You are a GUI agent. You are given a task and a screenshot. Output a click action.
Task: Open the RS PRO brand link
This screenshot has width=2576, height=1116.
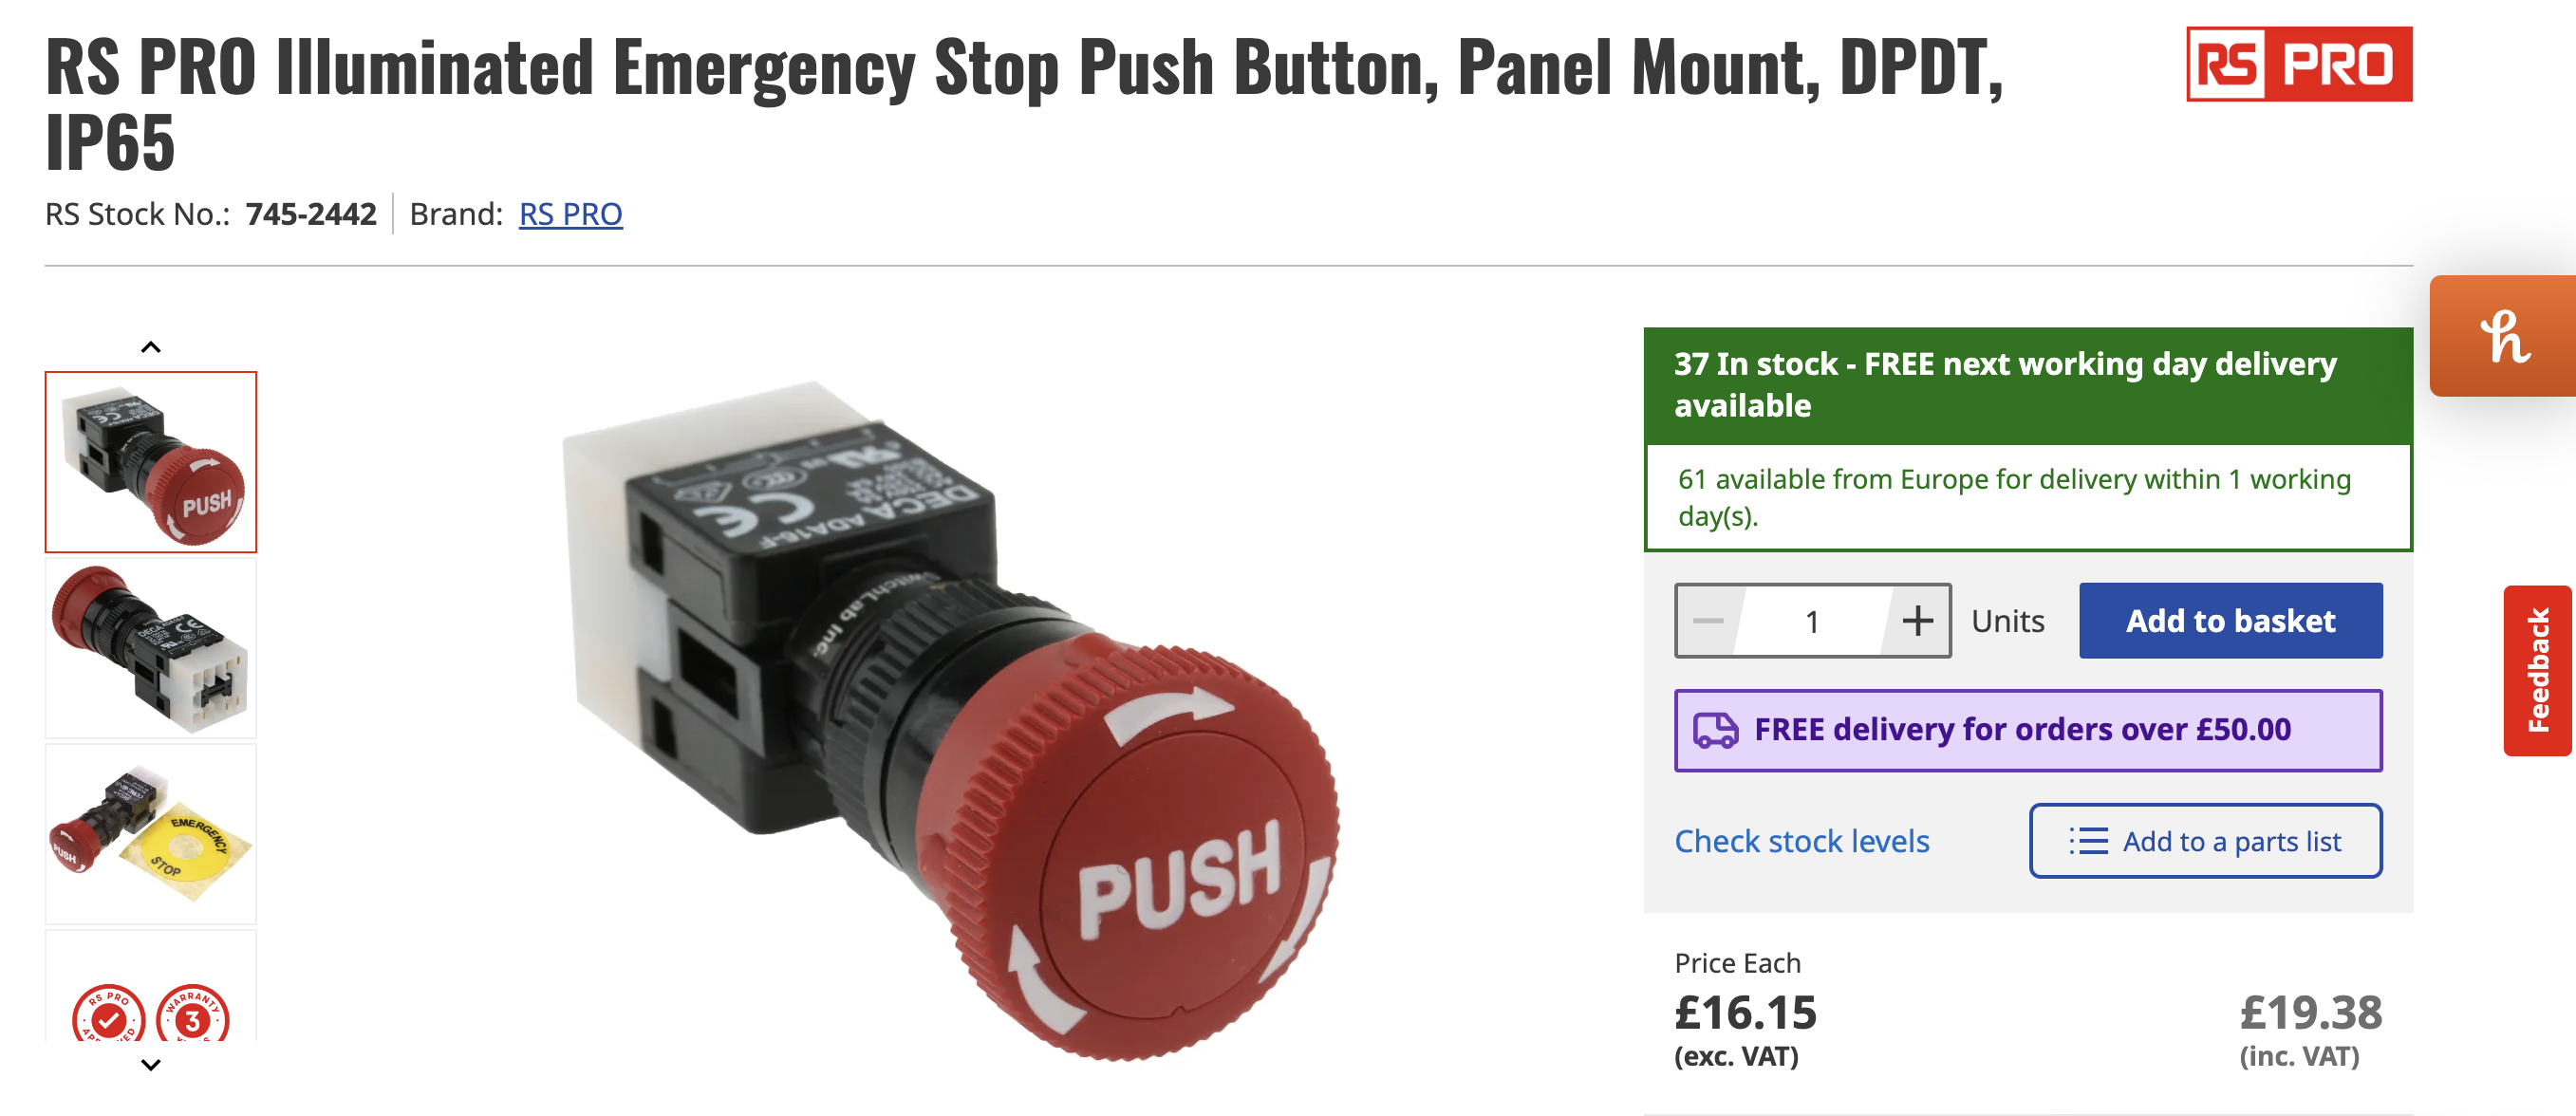pos(570,214)
